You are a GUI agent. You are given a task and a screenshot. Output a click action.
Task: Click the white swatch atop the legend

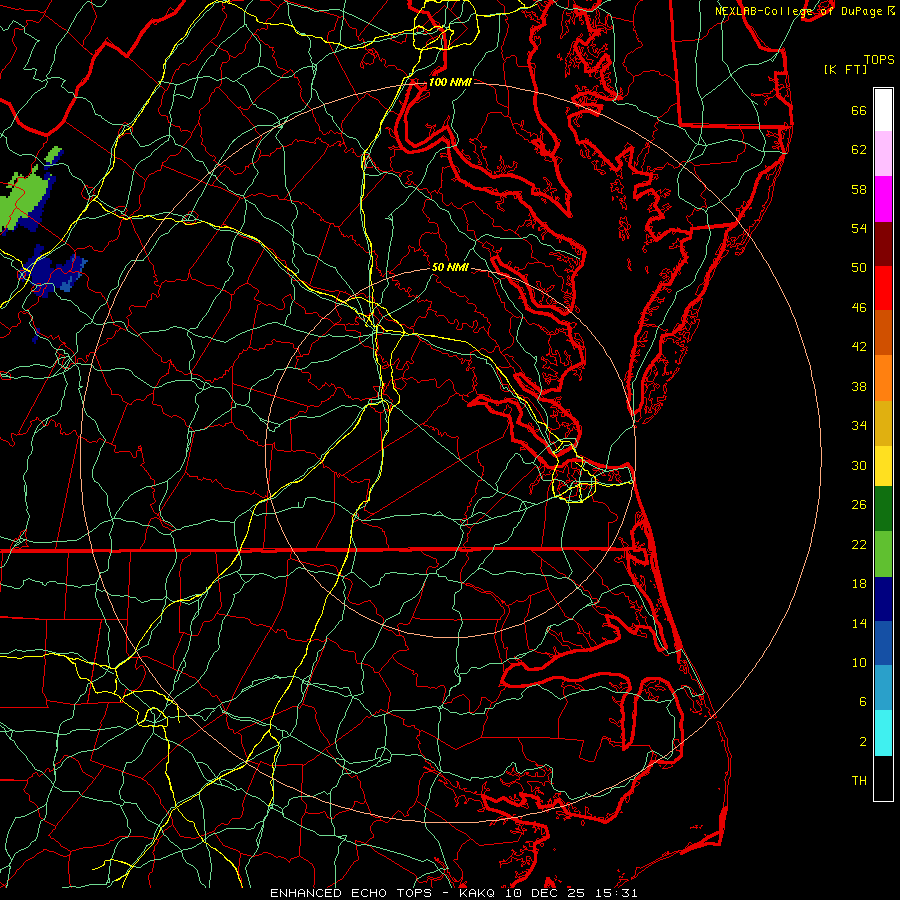[x=883, y=110]
